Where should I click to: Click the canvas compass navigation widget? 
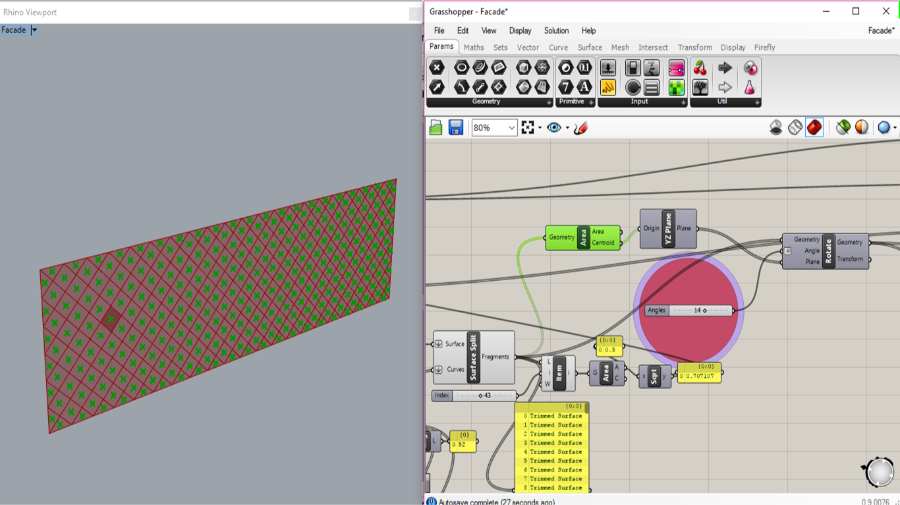[x=879, y=472]
